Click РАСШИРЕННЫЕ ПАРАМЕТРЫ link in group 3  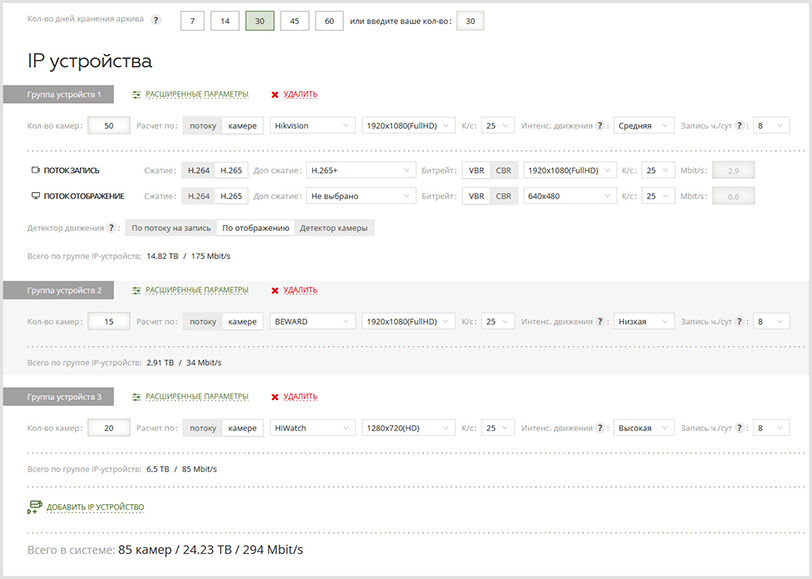pyautogui.click(x=197, y=397)
